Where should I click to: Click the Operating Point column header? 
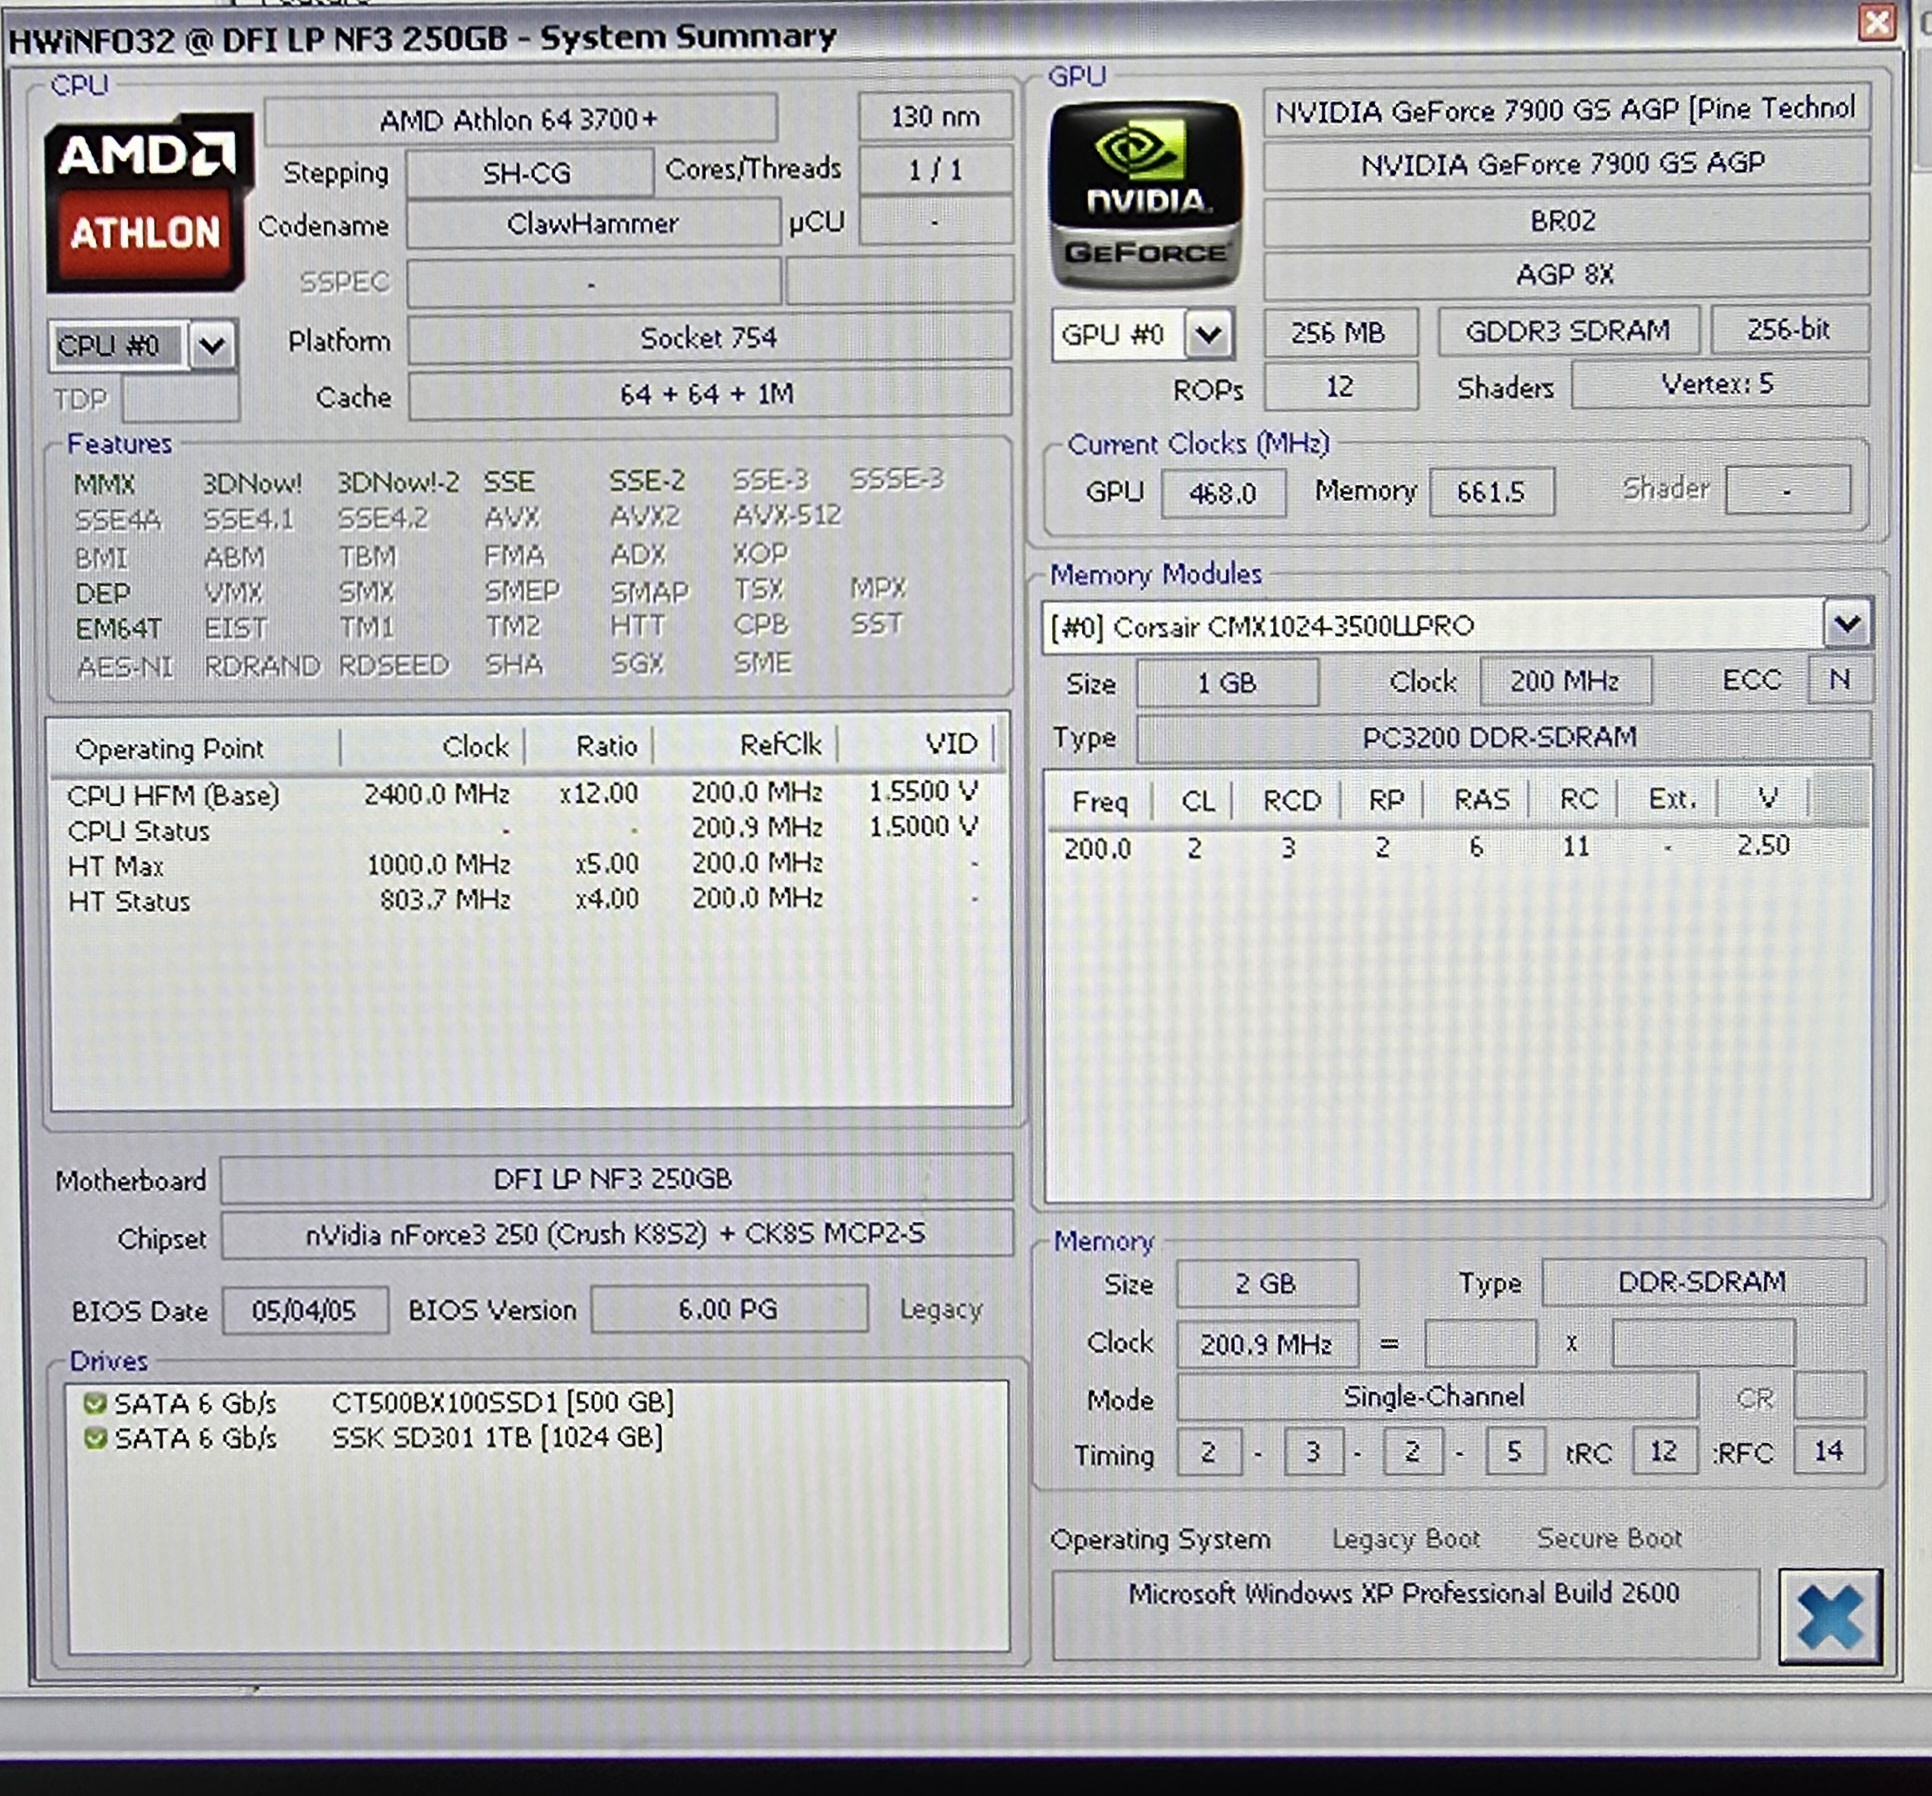(170, 748)
